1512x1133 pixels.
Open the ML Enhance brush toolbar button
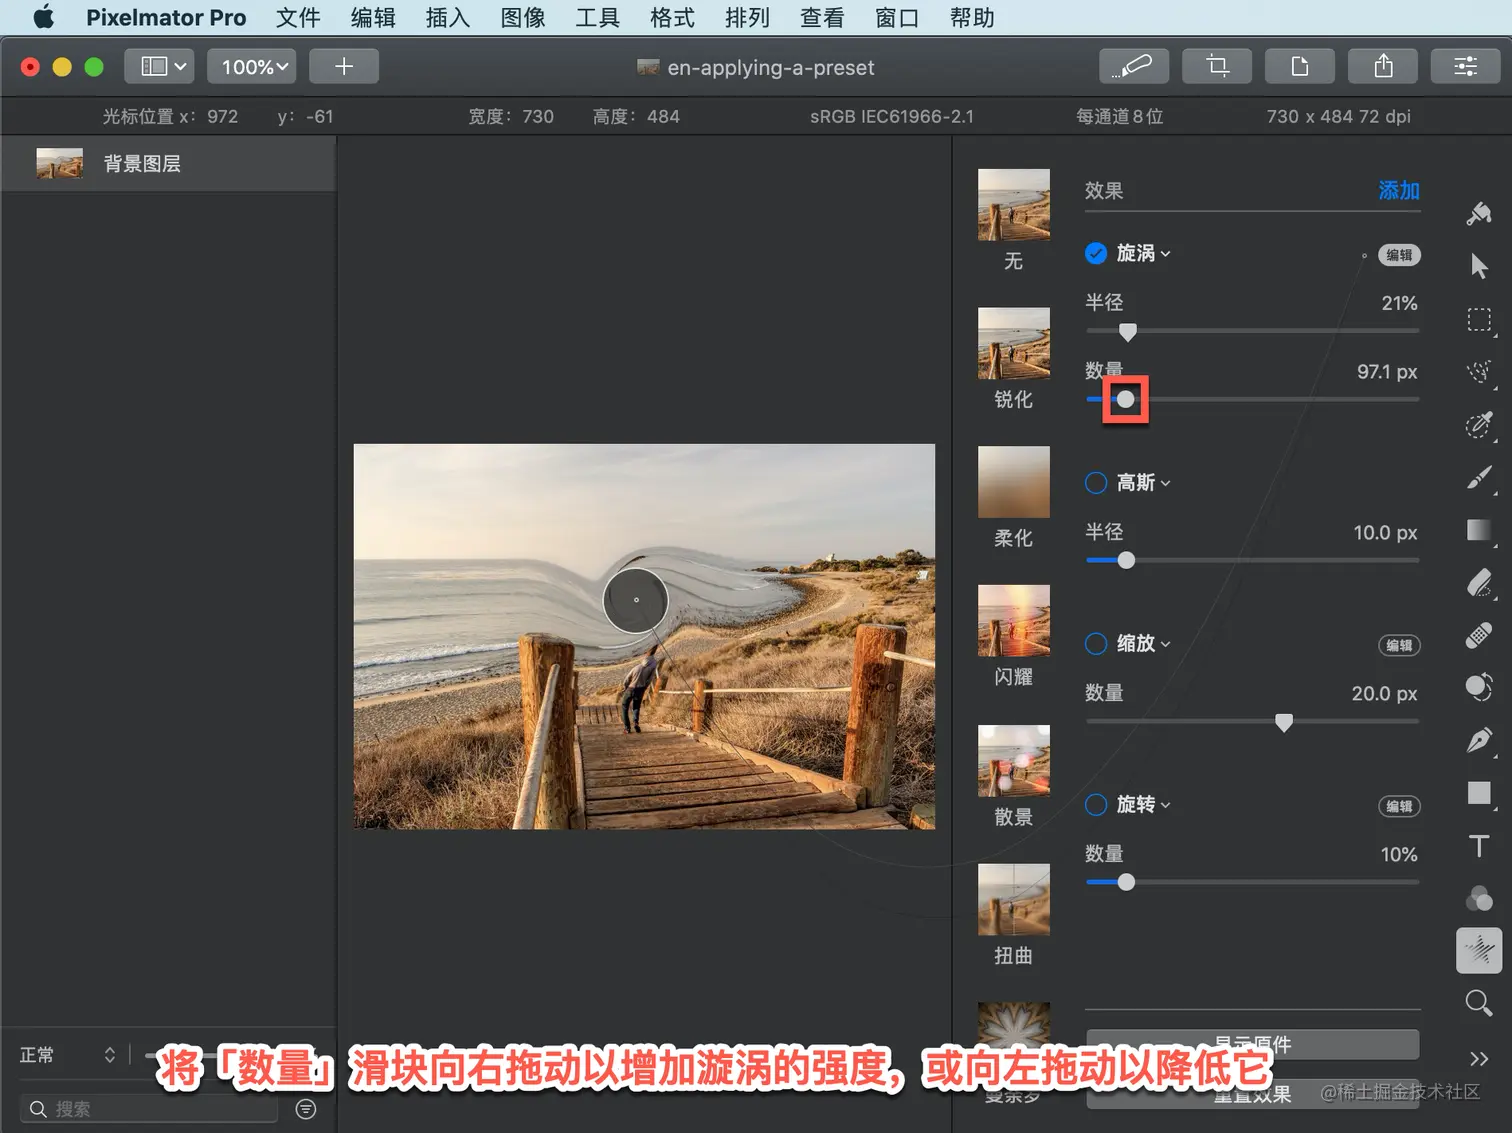click(x=1133, y=66)
